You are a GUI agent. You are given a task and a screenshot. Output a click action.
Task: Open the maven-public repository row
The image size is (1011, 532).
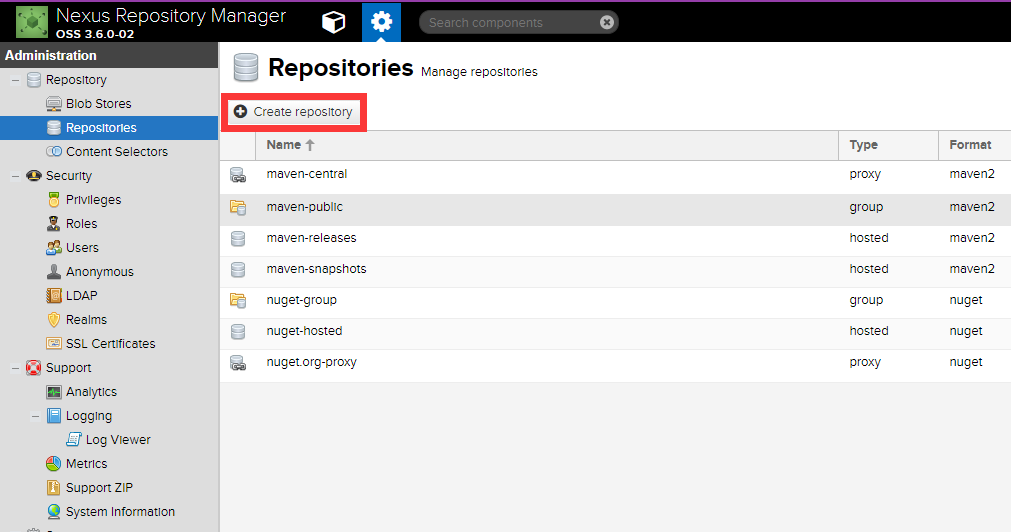point(615,208)
